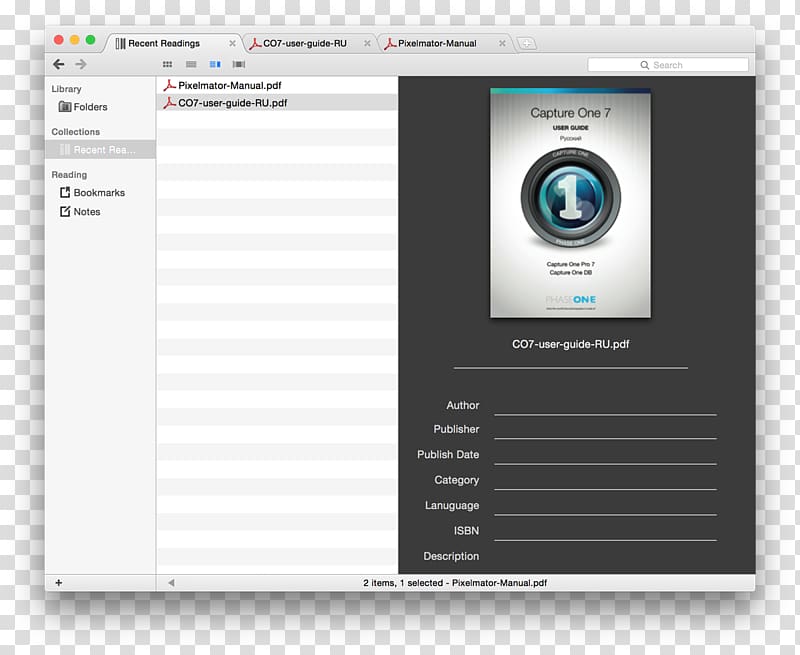800x655 pixels.
Task: Close the Pixelmator-Manual tab
Action: 502,43
